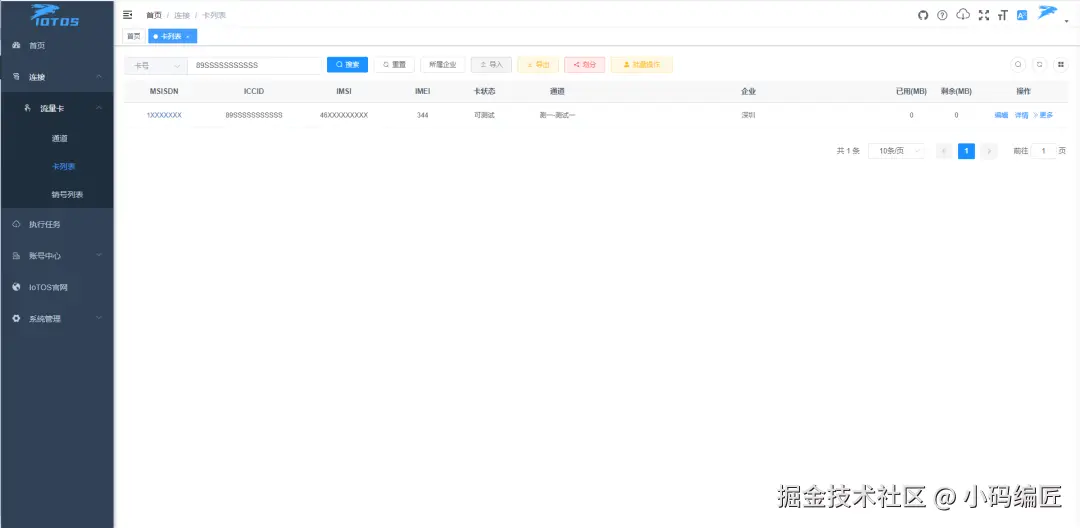Collapse the 连接 sidebar menu chevron
The height and width of the screenshot is (528, 1080).
click(x=99, y=76)
